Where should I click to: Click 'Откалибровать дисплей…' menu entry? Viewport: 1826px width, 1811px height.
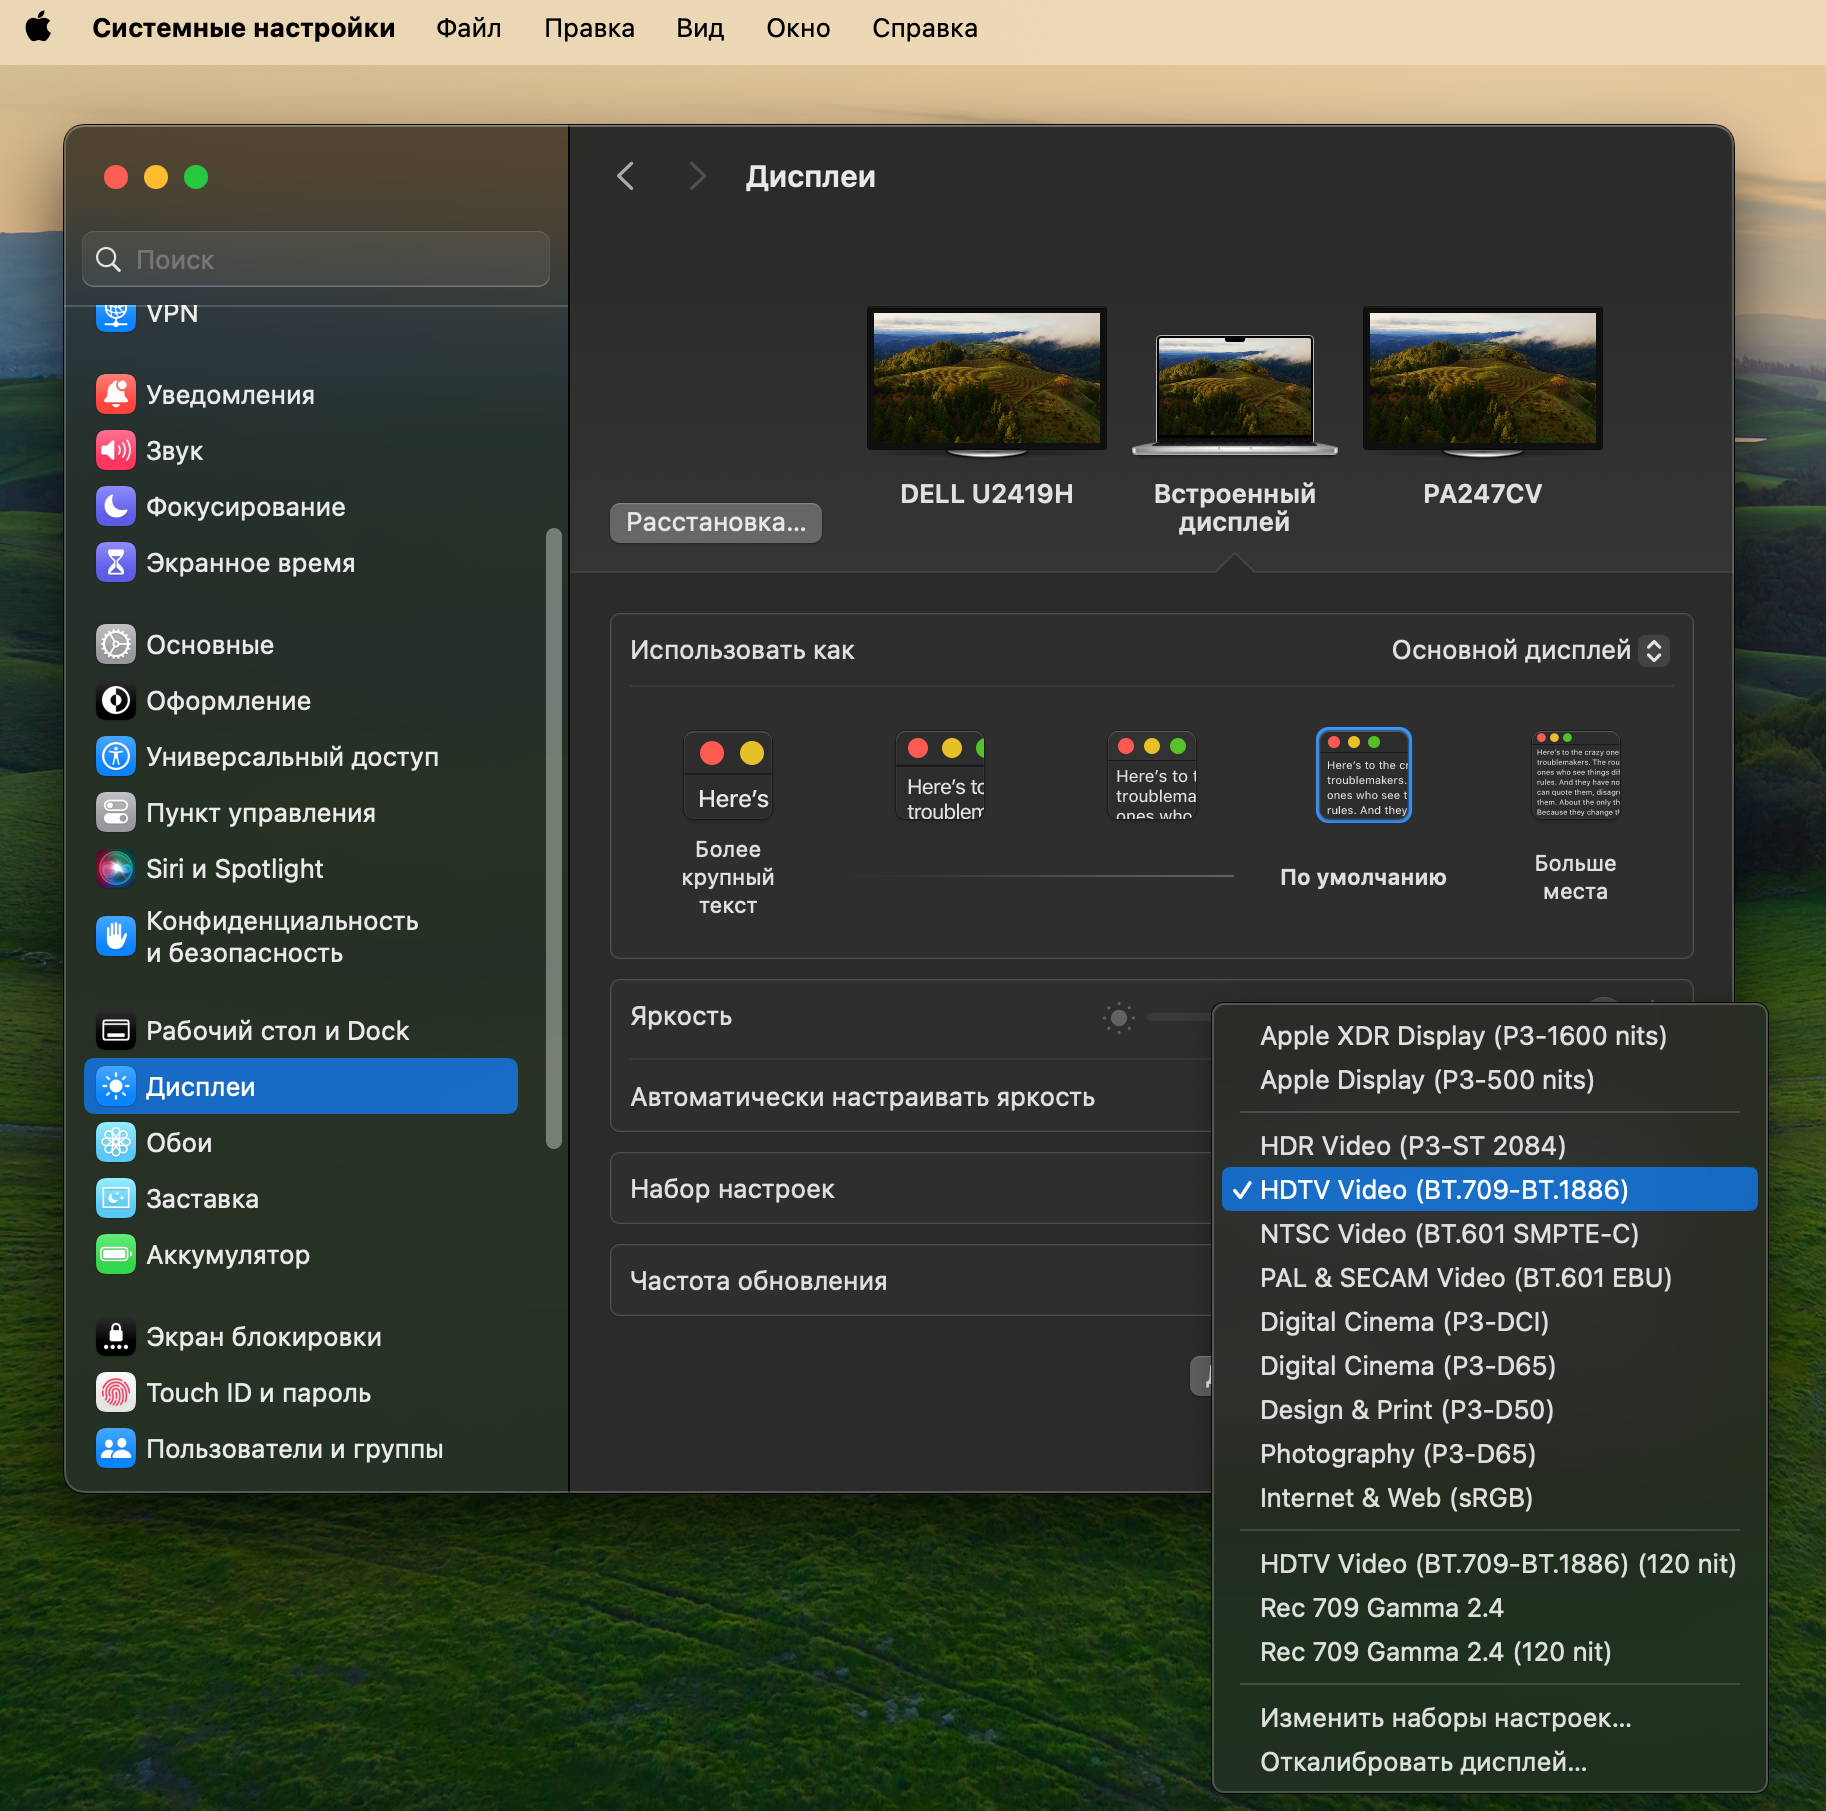point(1423,1762)
